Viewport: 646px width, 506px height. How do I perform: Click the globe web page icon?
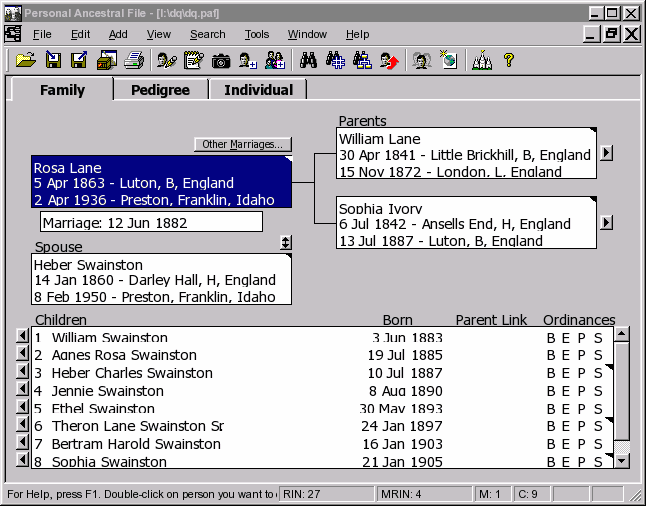[x=448, y=60]
